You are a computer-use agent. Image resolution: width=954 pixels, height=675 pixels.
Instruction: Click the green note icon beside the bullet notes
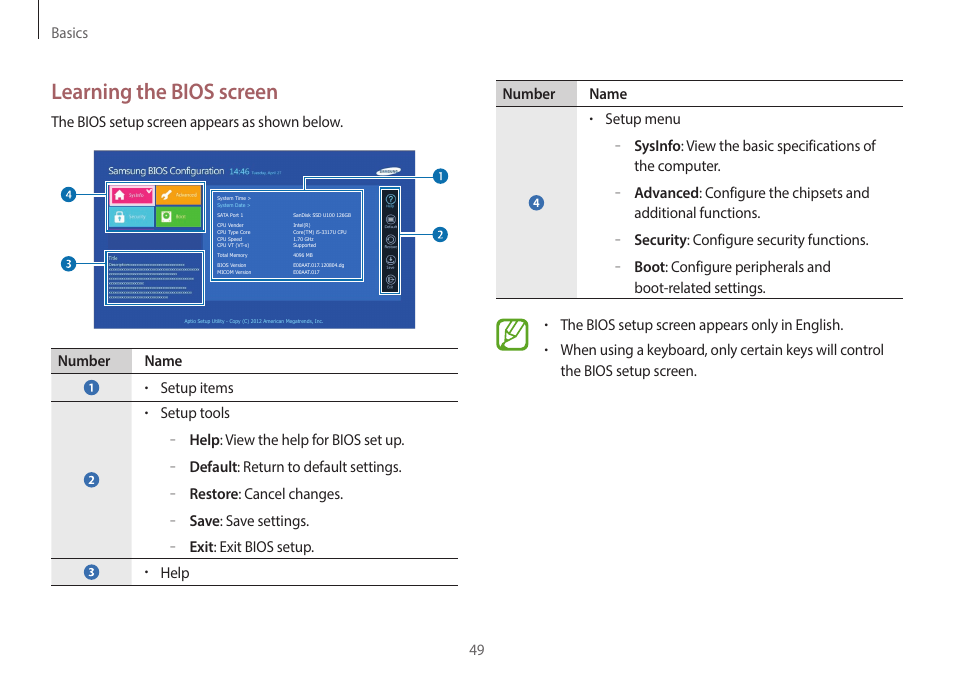(512, 334)
